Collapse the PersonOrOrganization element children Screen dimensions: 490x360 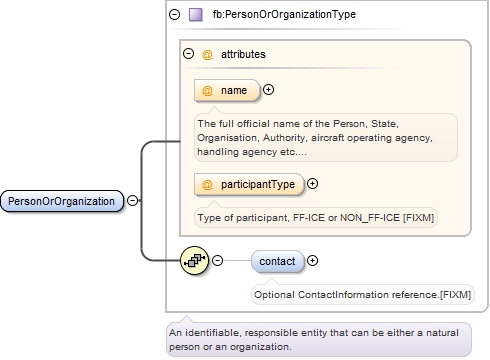(133, 200)
